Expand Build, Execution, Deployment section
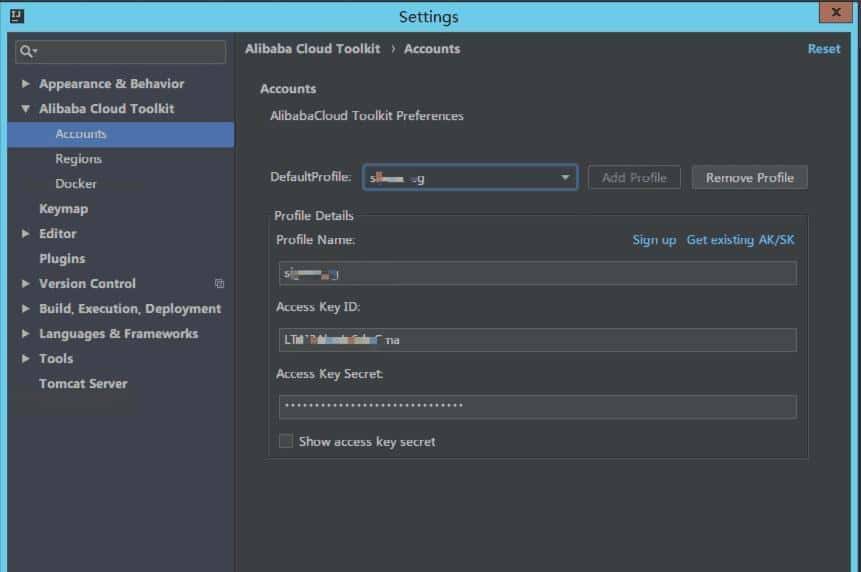Screen dimensions: 861x572 [x=25, y=309]
